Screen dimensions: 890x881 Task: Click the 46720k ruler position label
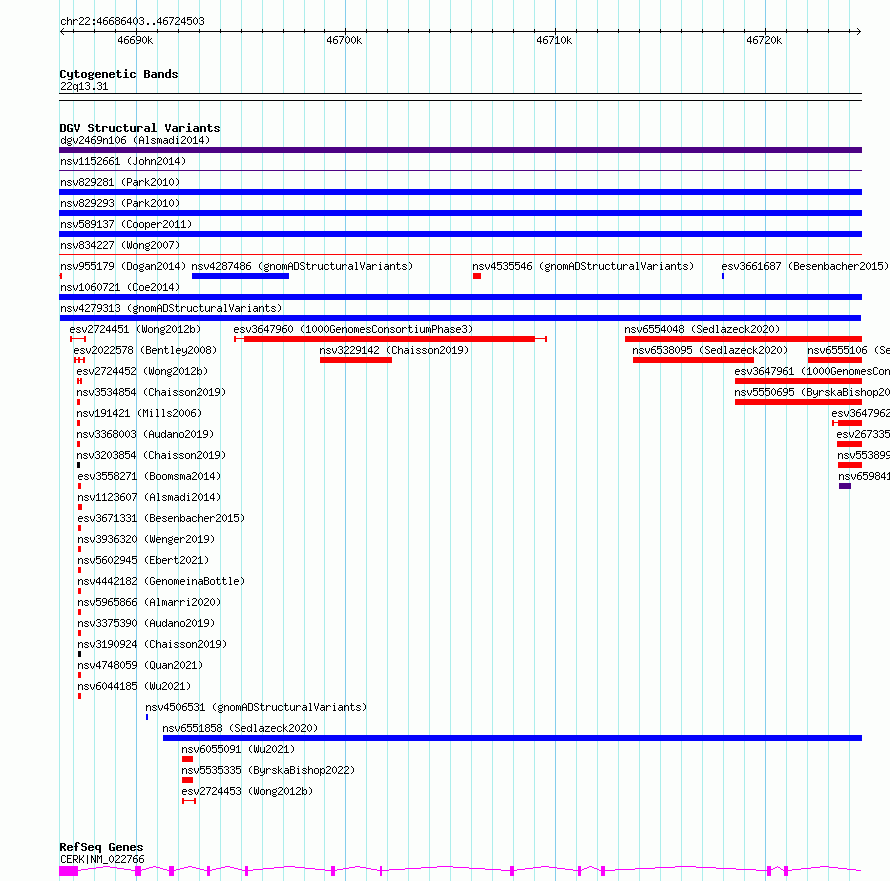click(x=764, y=40)
